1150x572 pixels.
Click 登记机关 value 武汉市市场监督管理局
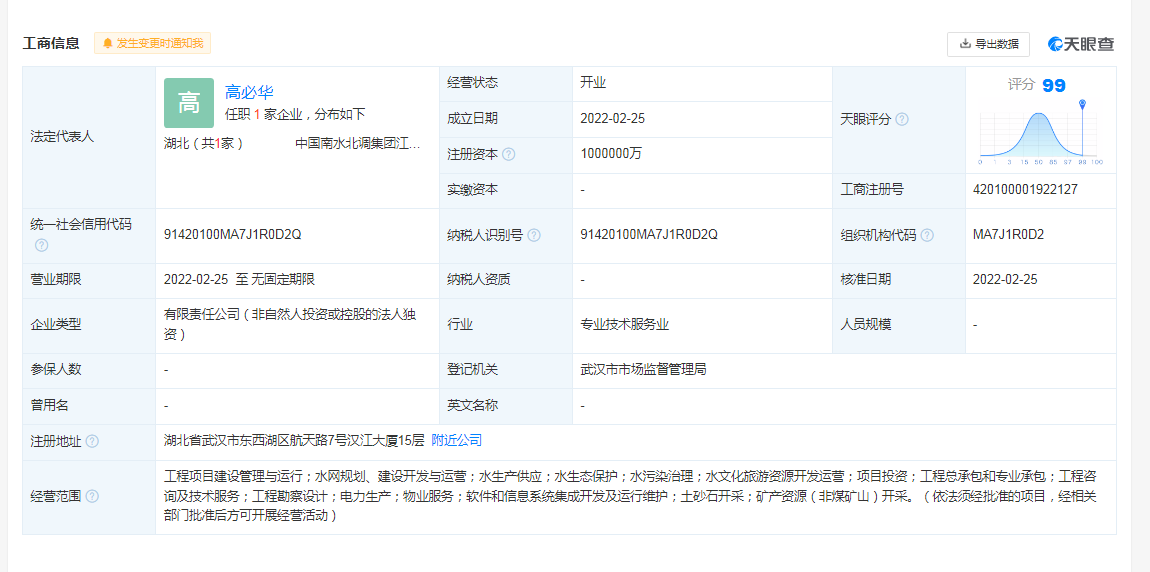coord(642,370)
